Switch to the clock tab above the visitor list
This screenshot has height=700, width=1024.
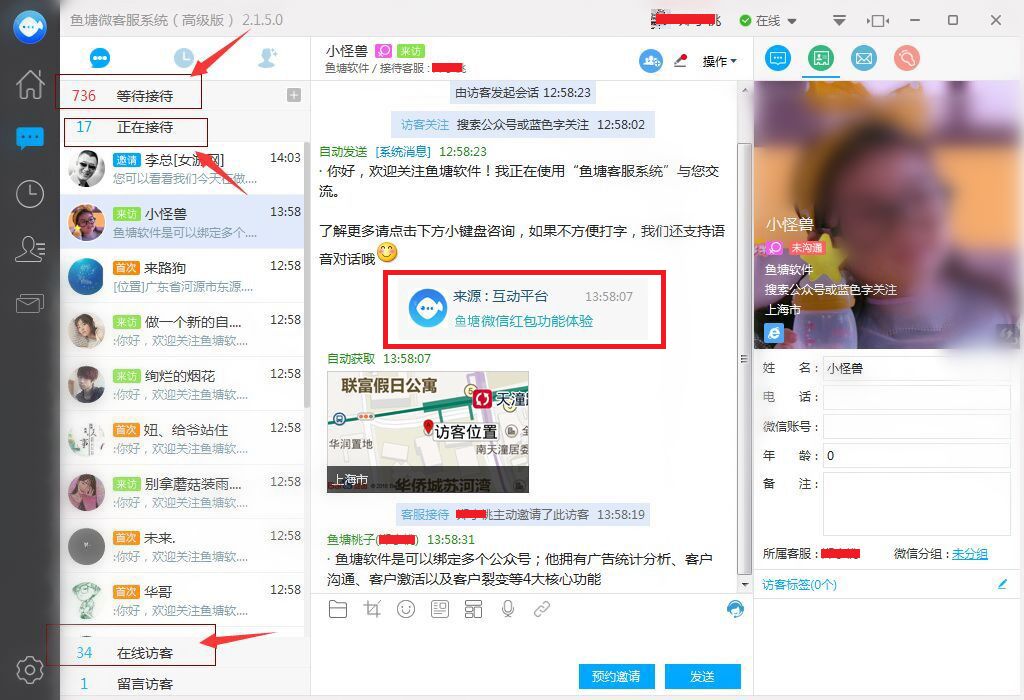tap(184, 58)
